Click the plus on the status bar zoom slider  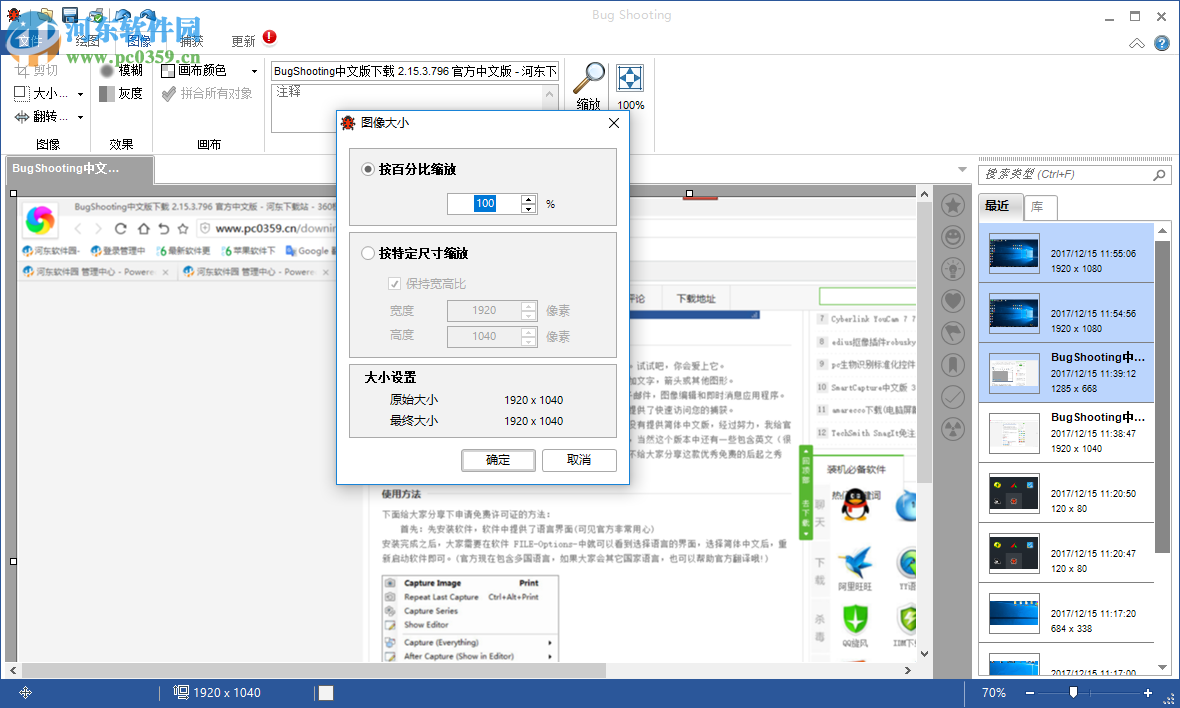click(x=1146, y=692)
